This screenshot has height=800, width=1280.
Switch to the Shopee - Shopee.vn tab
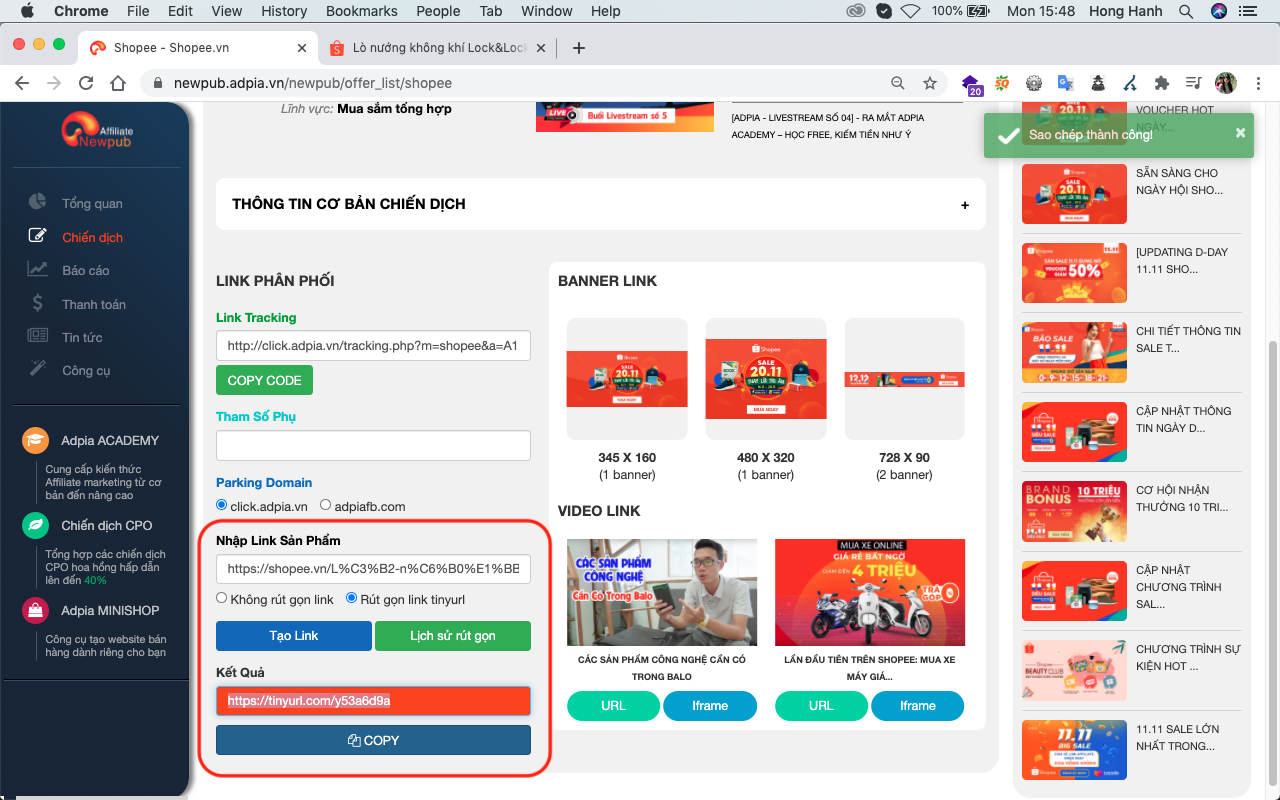point(198,47)
